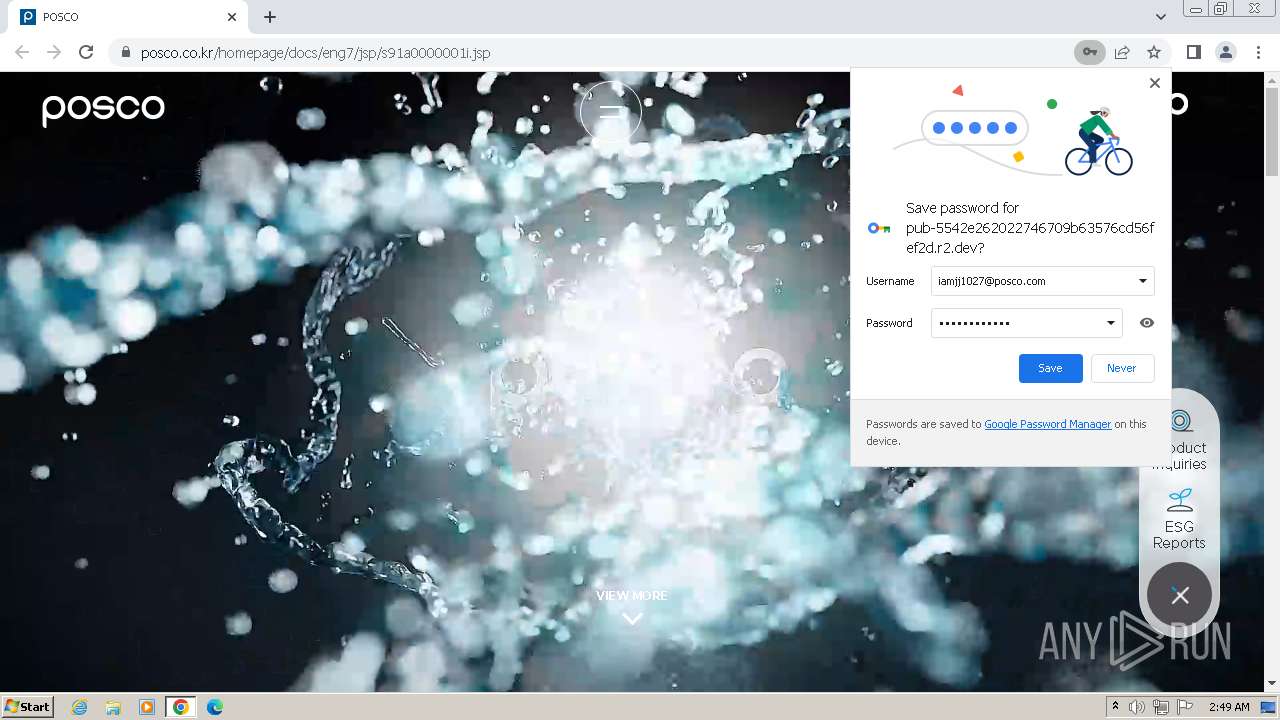This screenshot has width=1280, height=720.
Task: Open media player from taskbar
Action: (147, 707)
